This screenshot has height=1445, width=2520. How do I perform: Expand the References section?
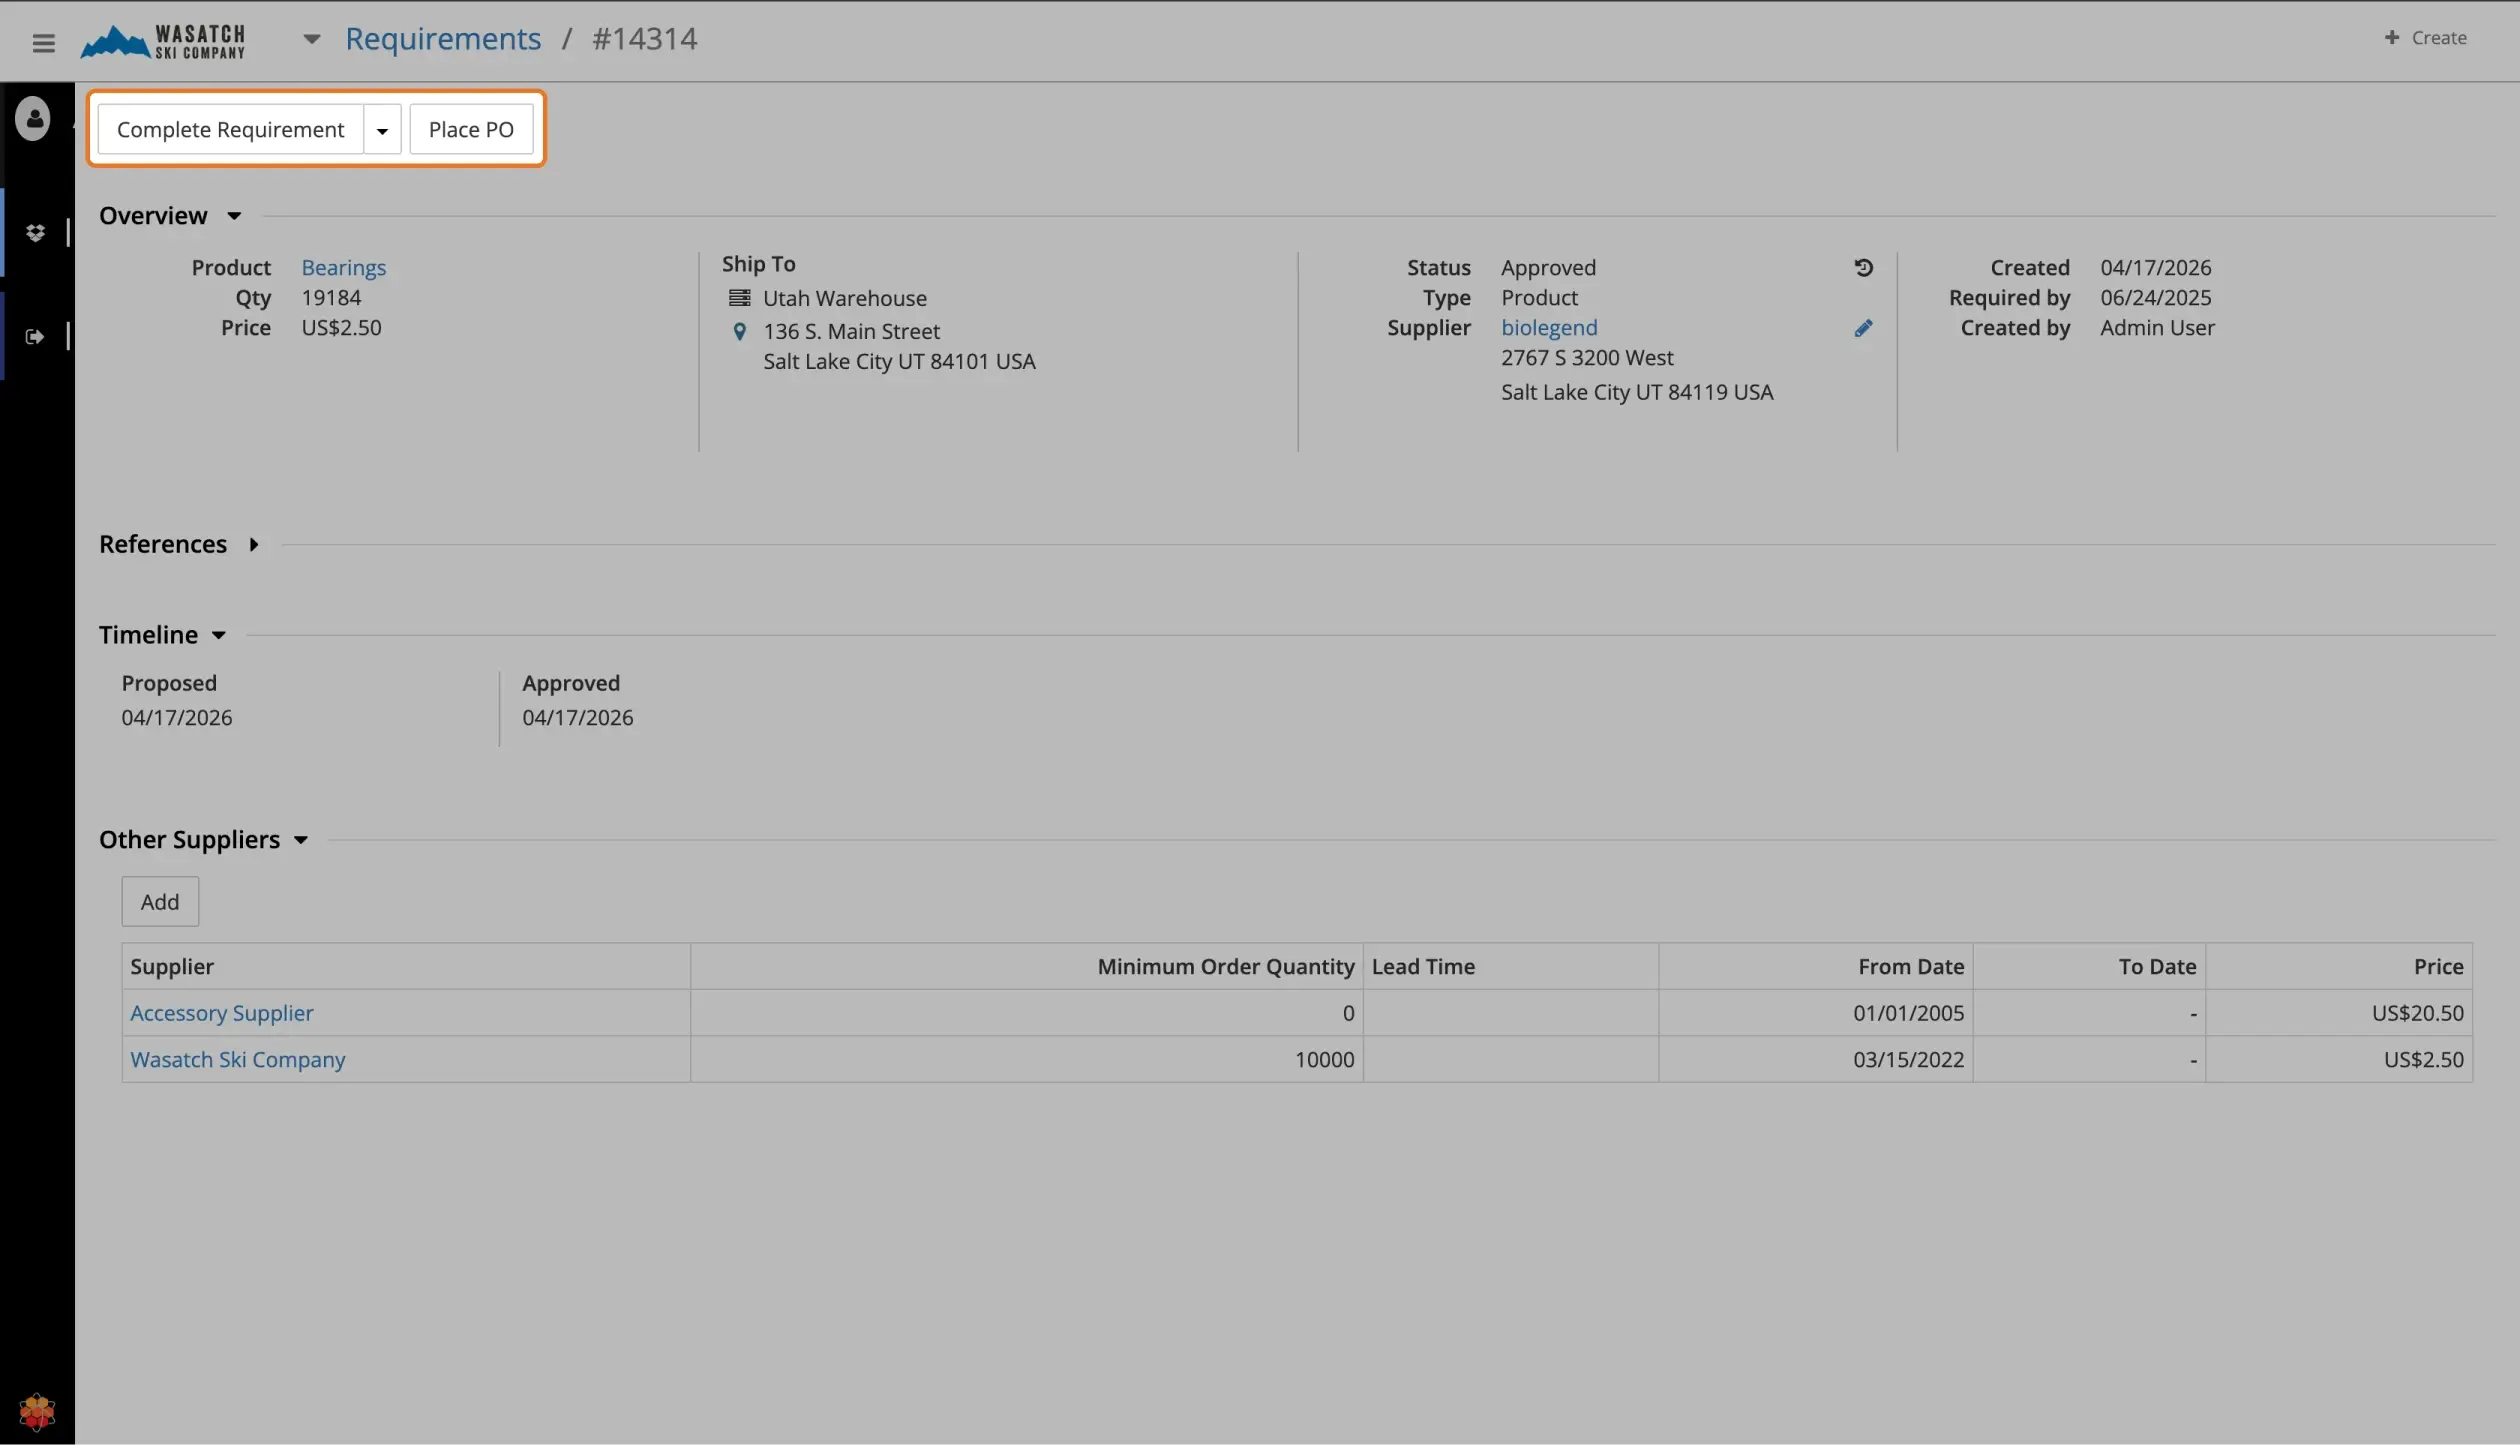click(254, 544)
